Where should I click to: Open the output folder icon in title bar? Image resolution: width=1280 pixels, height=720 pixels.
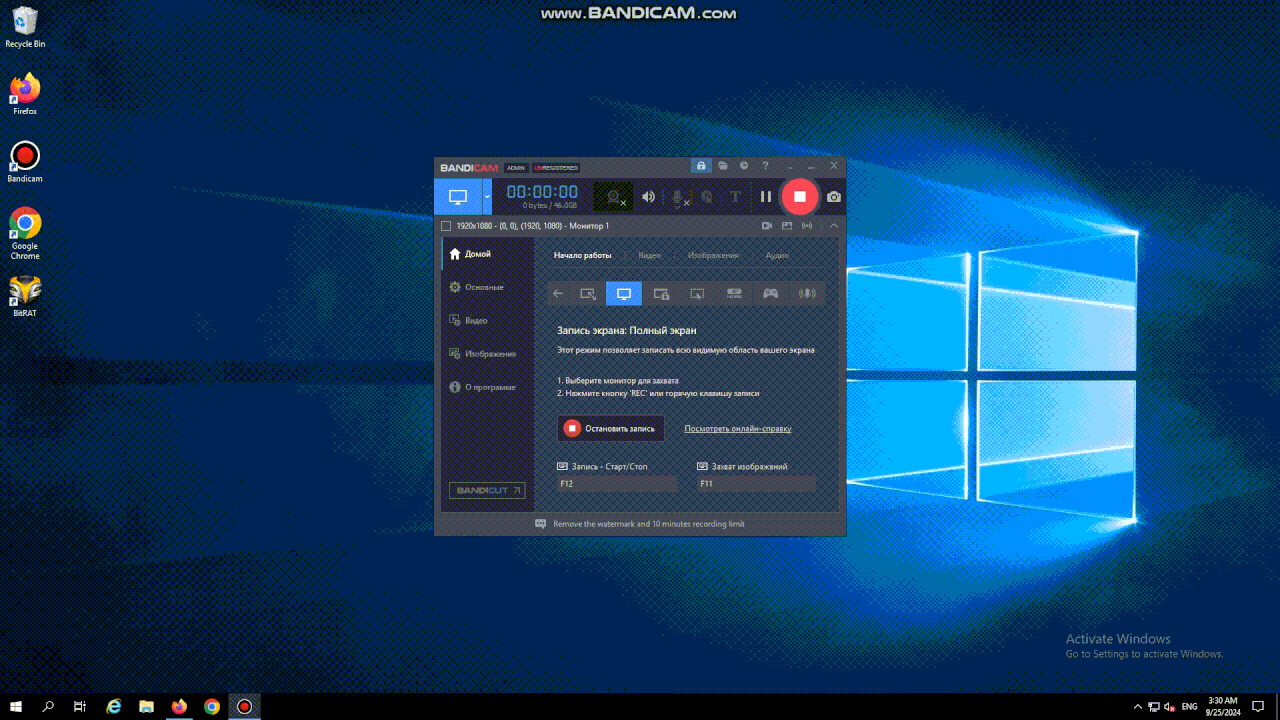coord(723,166)
